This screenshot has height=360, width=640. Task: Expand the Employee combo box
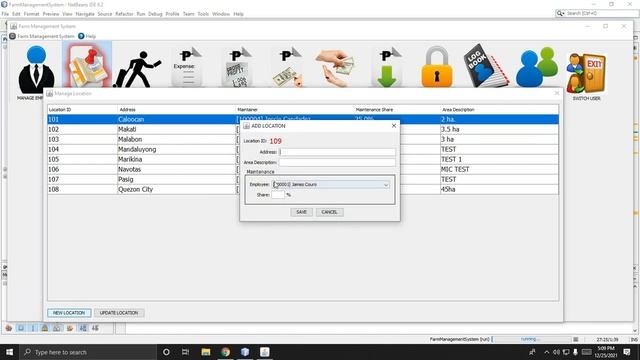click(x=386, y=185)
